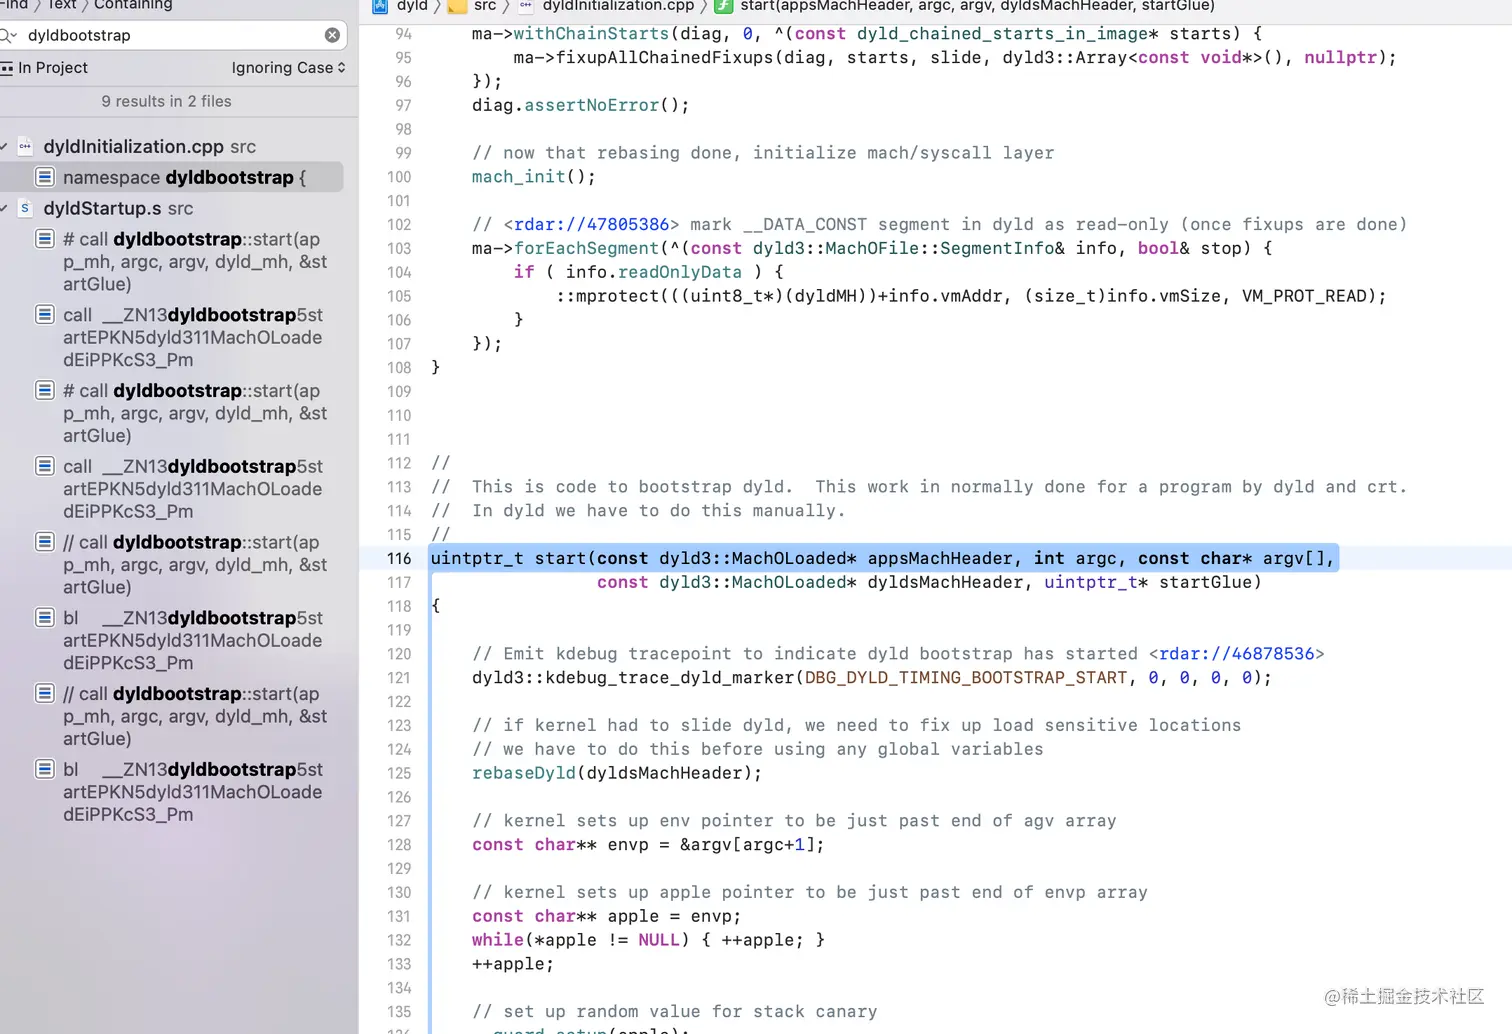The width and height of the screenshot is (1512, 1034).
Task: Change the In Project search scope
Action: click(x=46, y=68)
